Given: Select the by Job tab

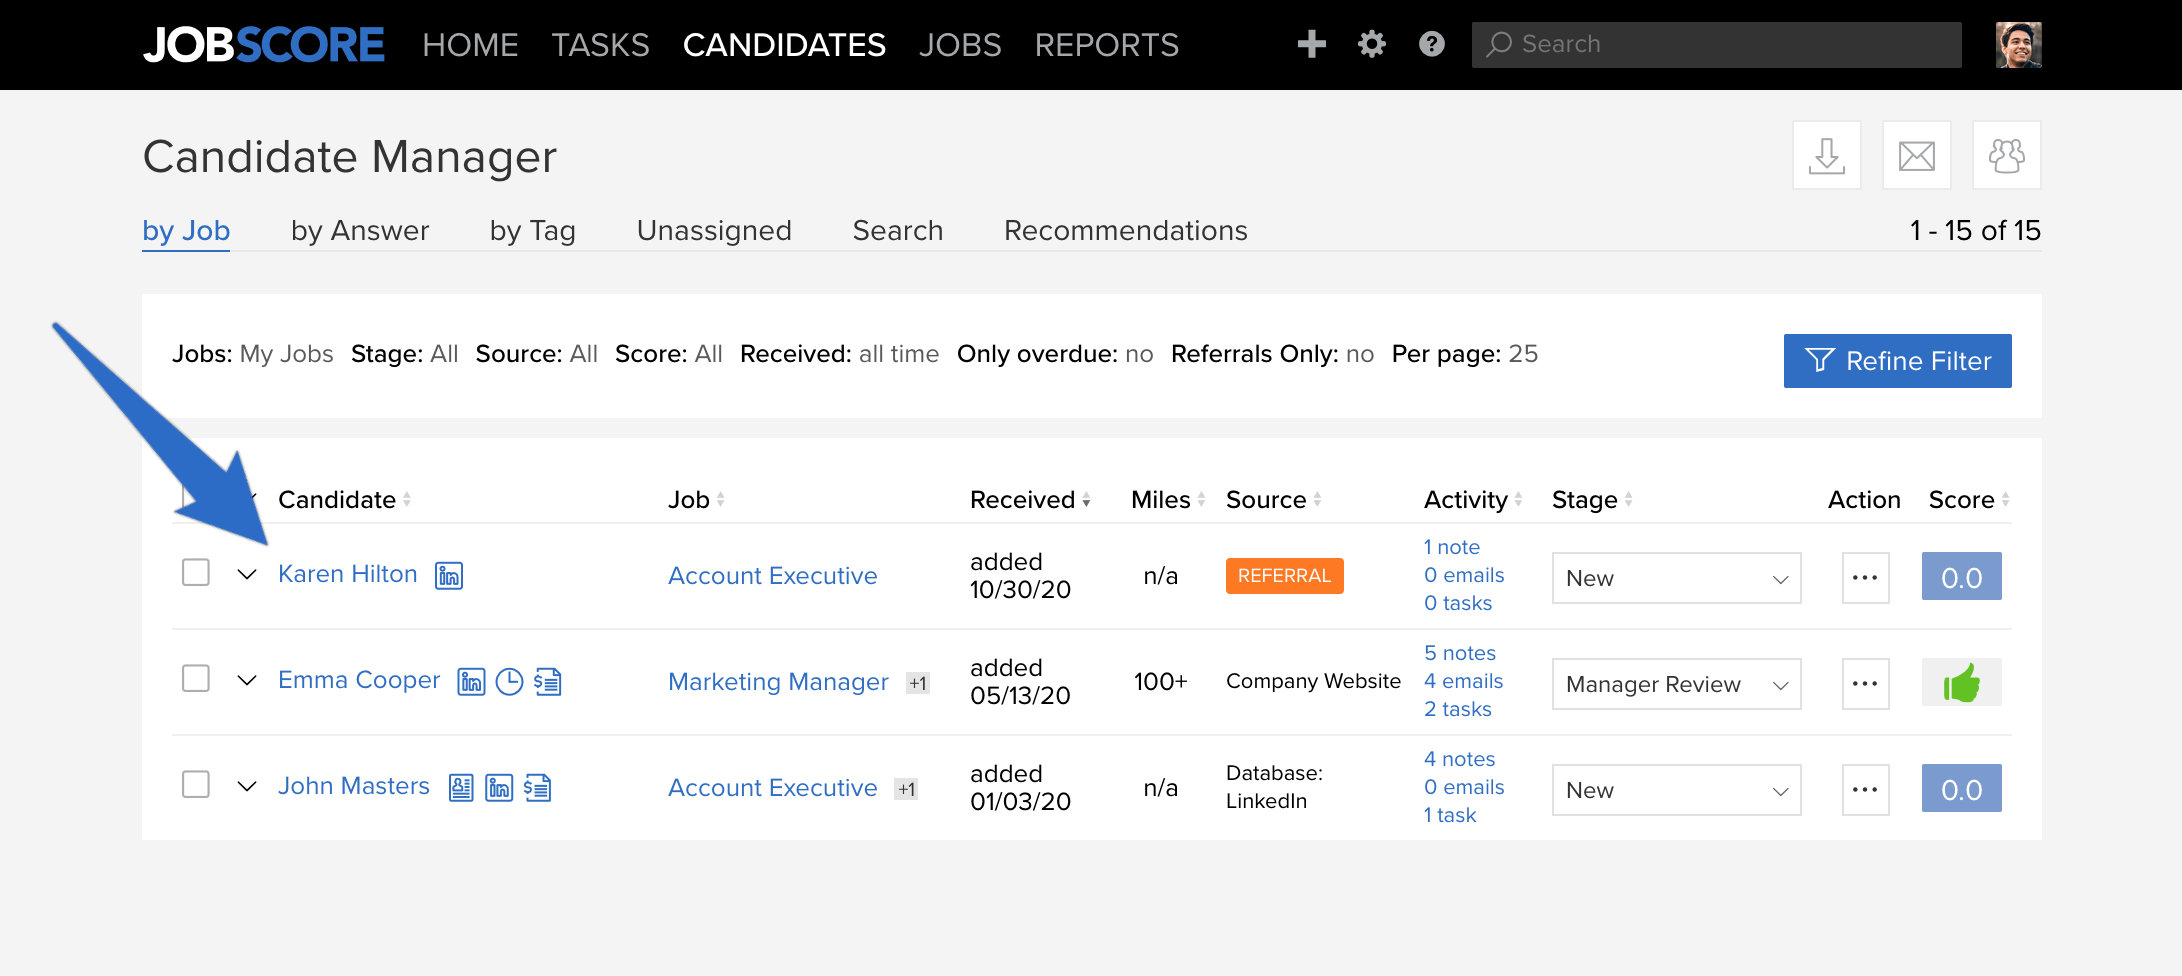Looking at the screenshot, I should (186, 231).
